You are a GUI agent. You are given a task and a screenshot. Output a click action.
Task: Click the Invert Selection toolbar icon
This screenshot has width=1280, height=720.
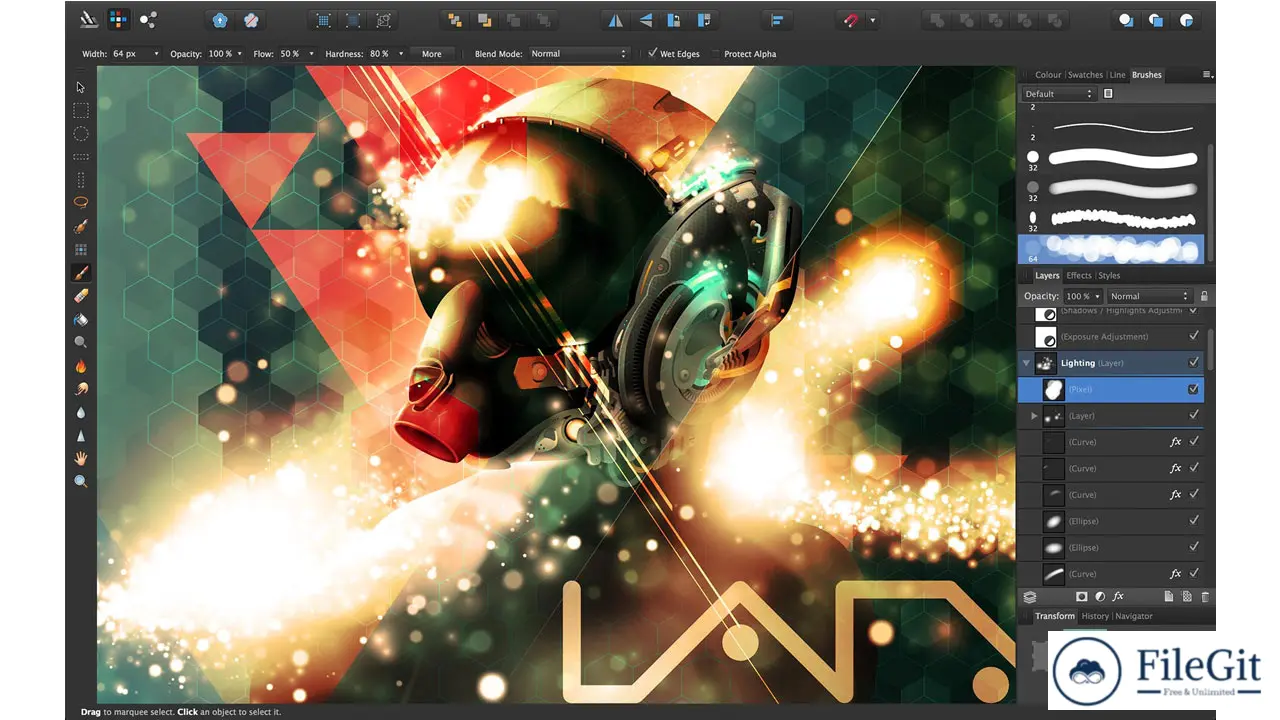[x=383, y=19]
